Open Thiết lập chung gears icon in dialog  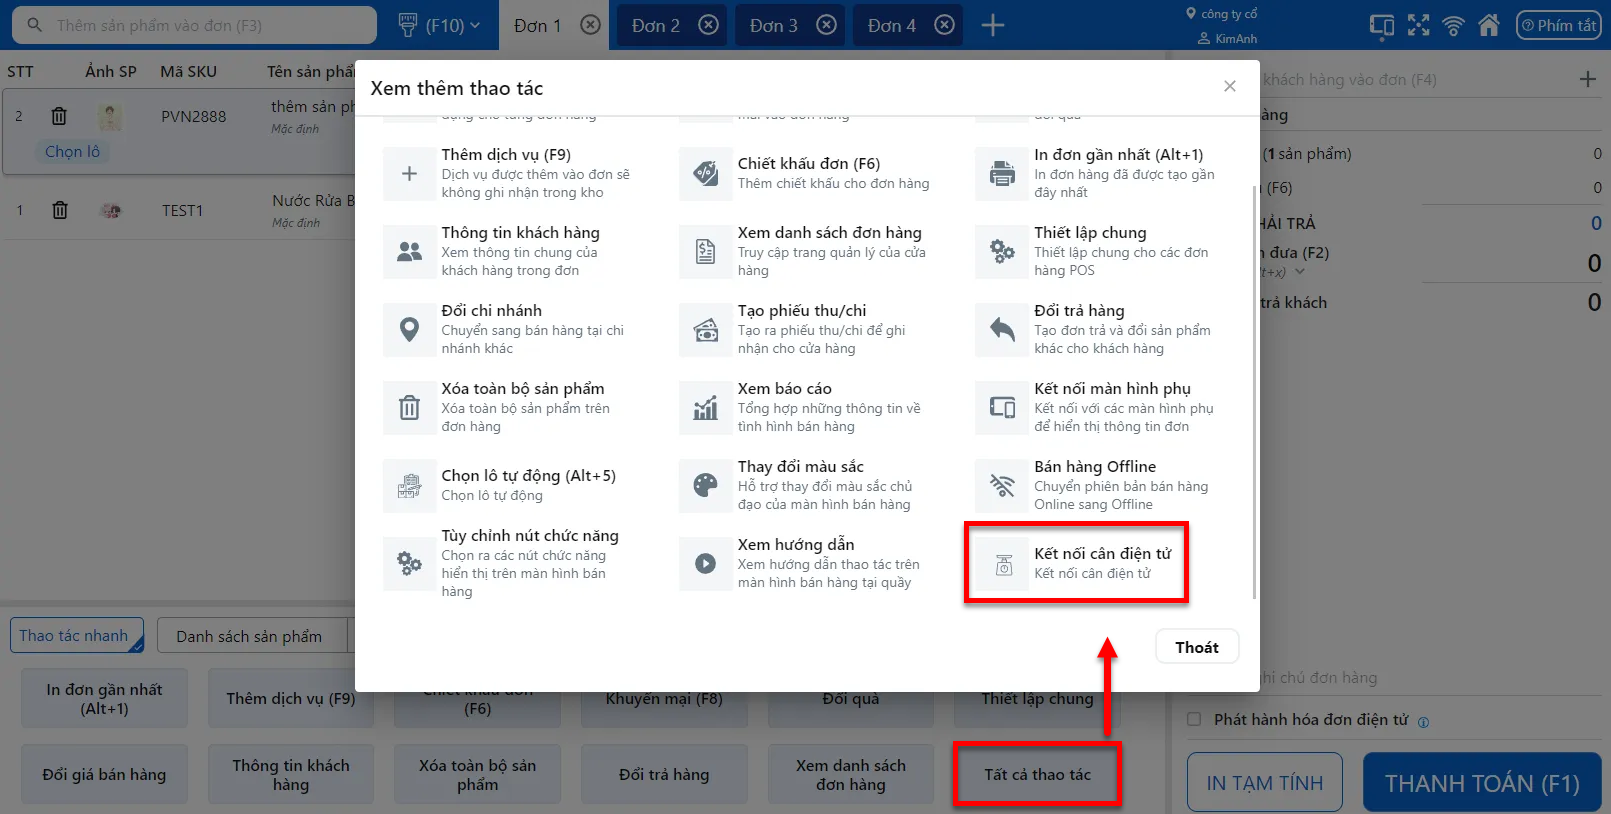pyautogui.click(x=1001, y=252)
